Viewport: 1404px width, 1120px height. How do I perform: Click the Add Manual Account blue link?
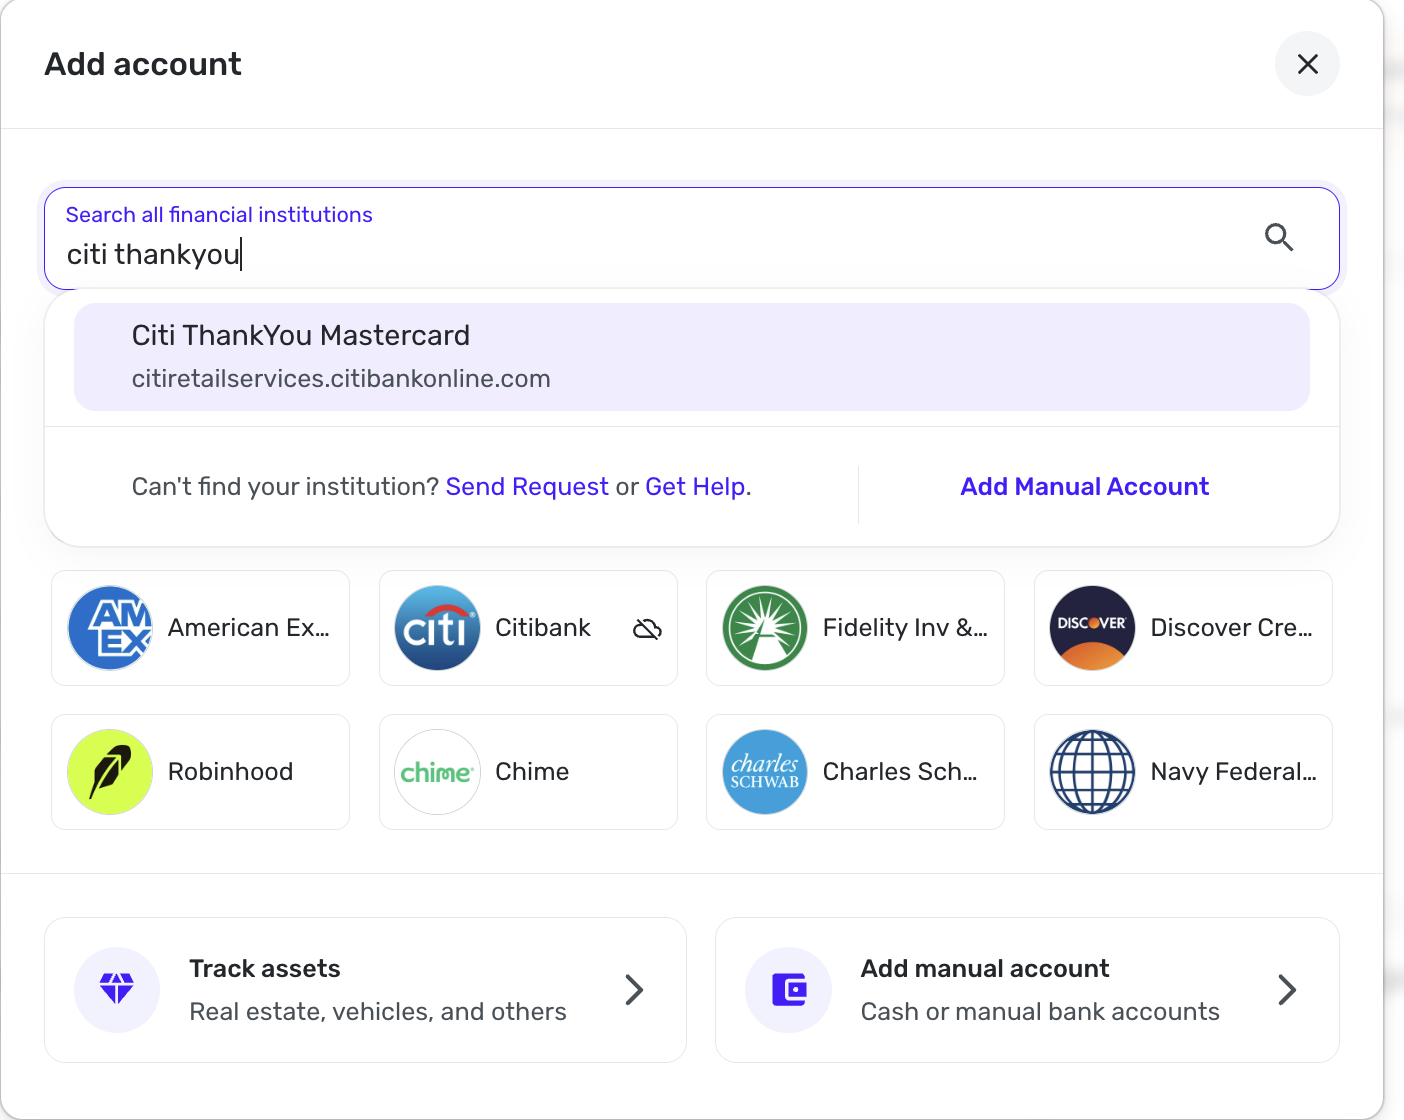tap(1084, 487)
